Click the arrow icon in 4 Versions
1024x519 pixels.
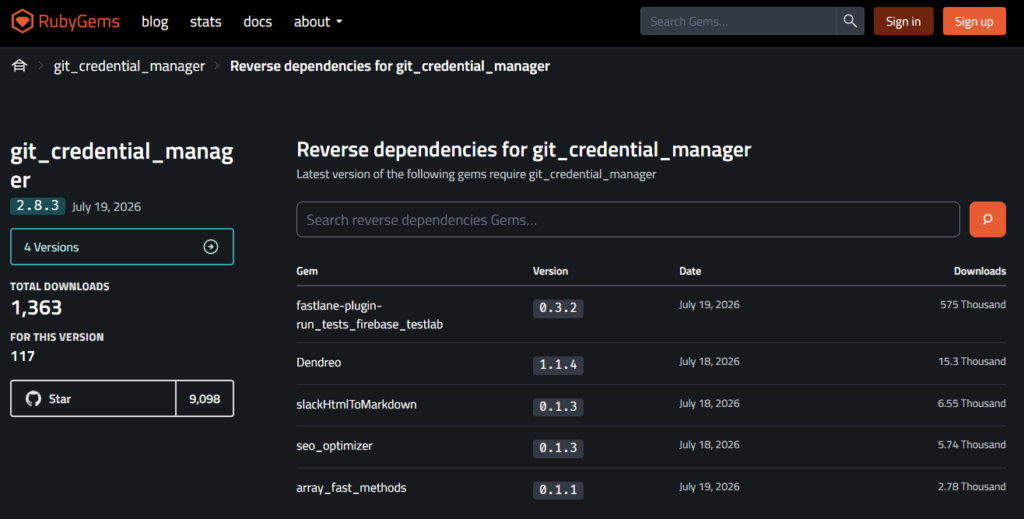(210, 247)
